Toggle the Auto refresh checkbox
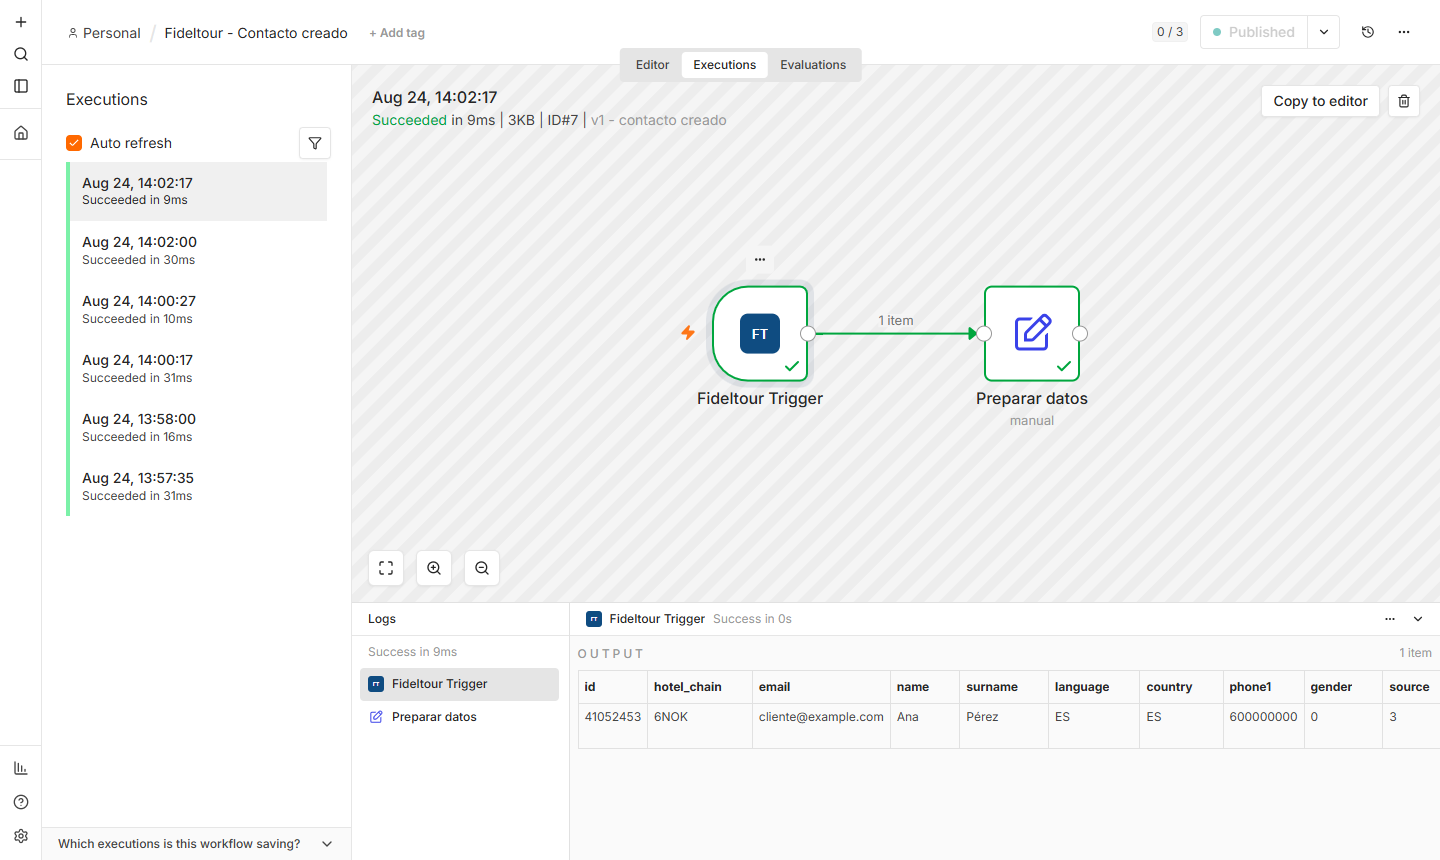 (x=74, y=143)
